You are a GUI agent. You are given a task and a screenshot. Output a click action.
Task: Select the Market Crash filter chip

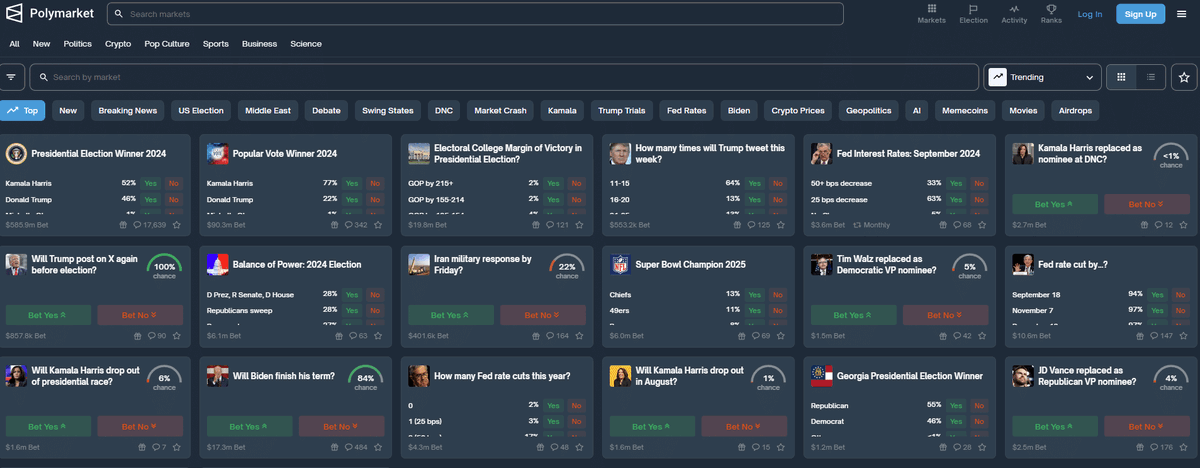pos(500,110)
